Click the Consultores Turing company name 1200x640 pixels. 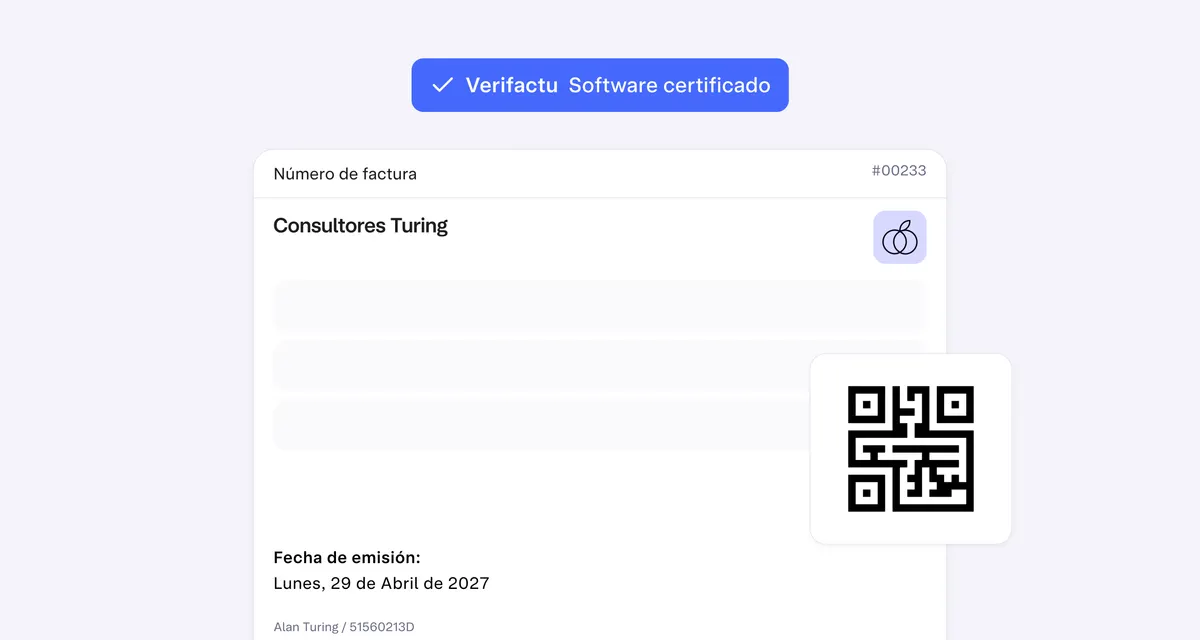(361, 226)
